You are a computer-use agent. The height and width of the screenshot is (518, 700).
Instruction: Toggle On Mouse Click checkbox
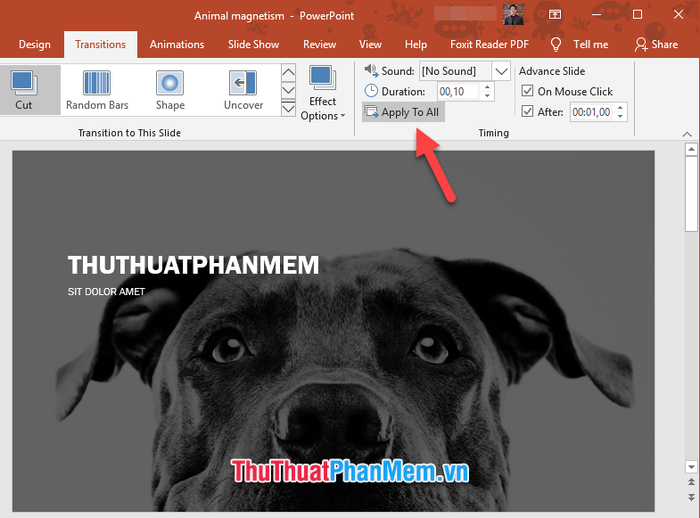(x=527, y=91)
